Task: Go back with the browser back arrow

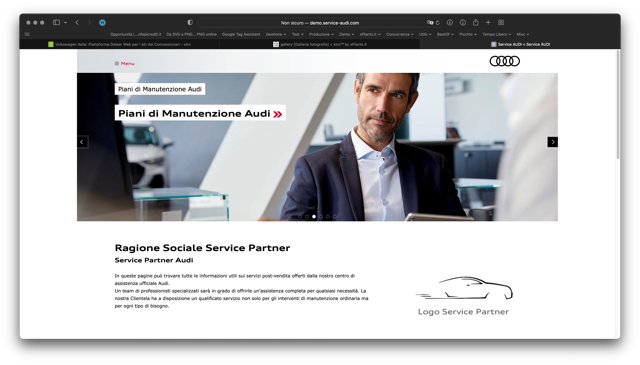Action: (77, 22)
